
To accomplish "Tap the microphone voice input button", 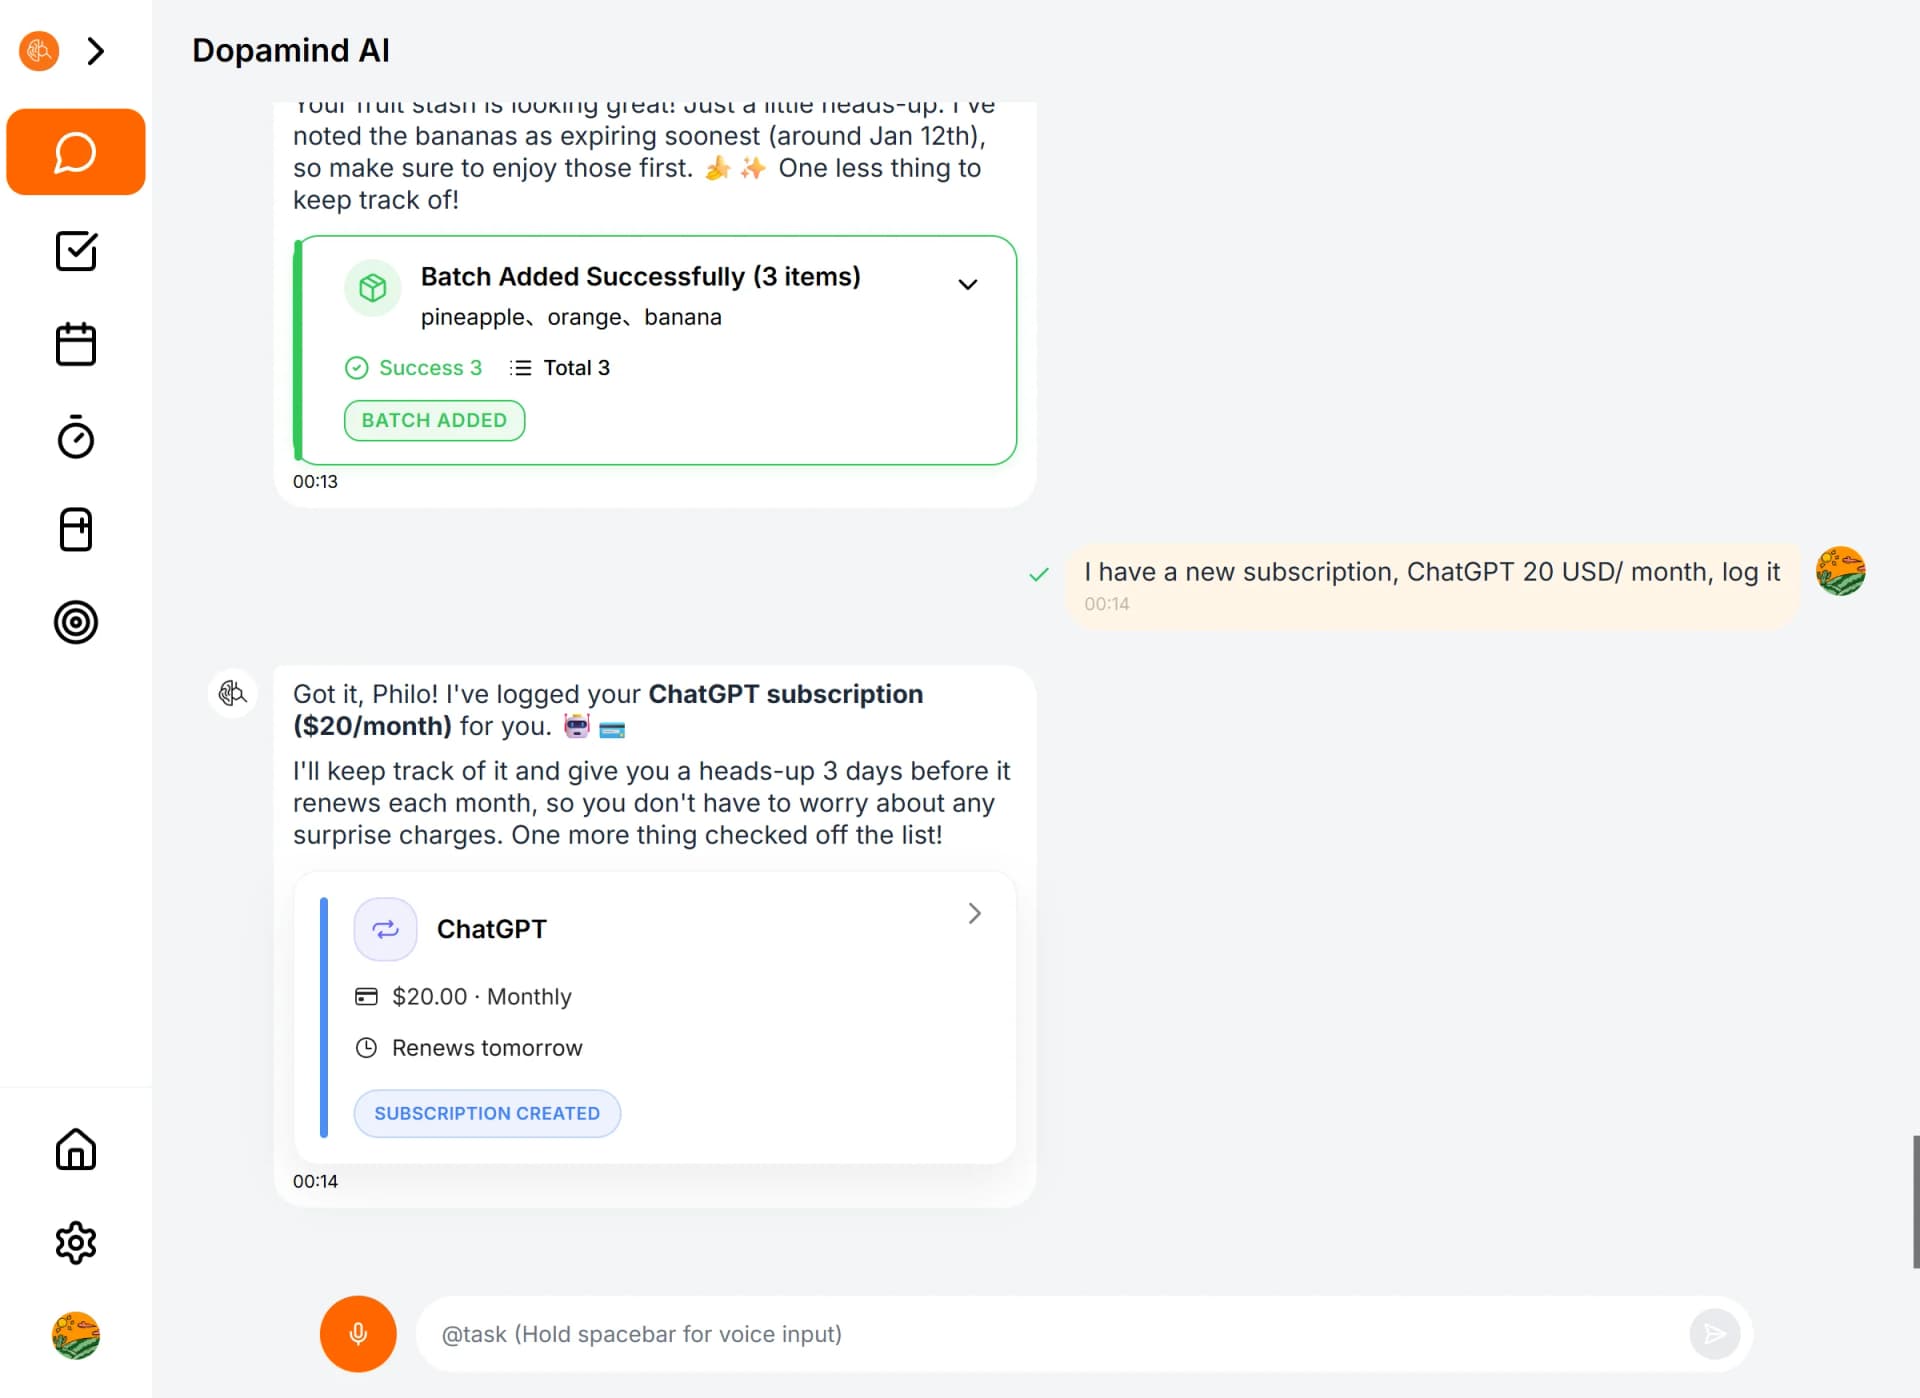I will (x=357, y=1333).
